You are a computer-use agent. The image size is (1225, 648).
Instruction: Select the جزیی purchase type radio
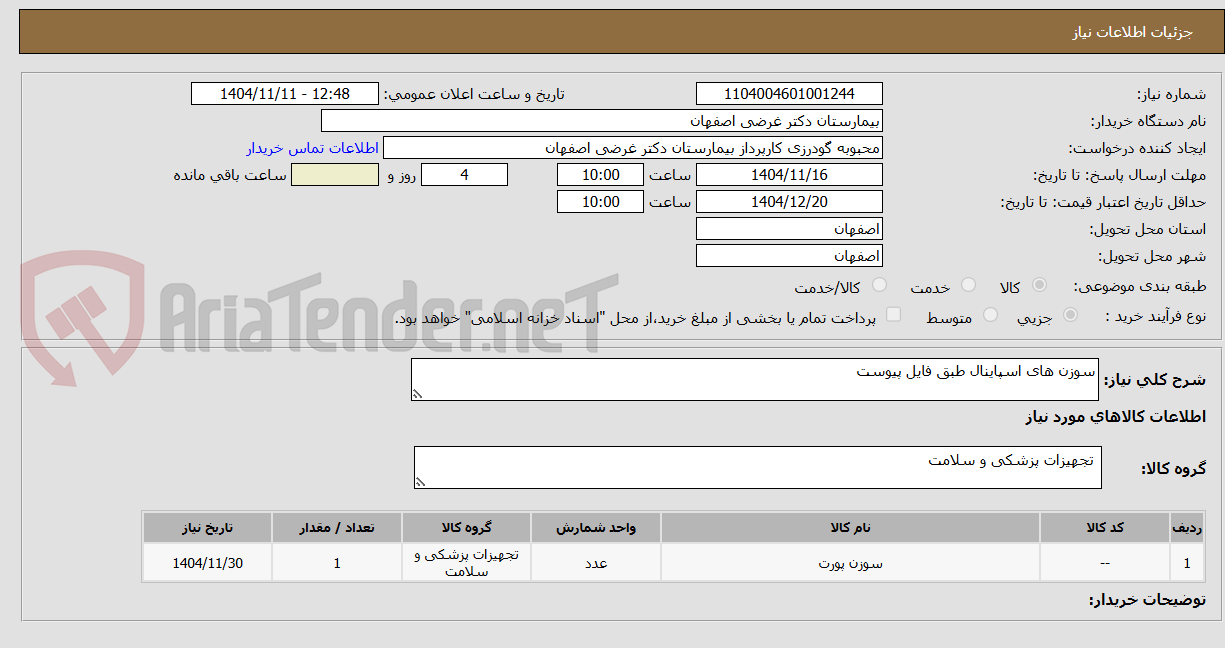pos(1071,316)
